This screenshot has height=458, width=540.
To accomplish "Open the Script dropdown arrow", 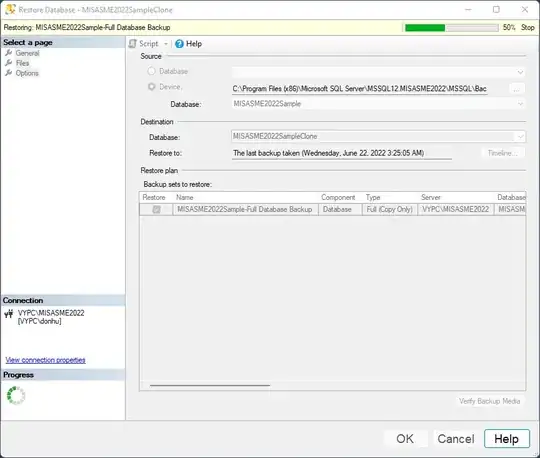I will (x=166, y=44).
